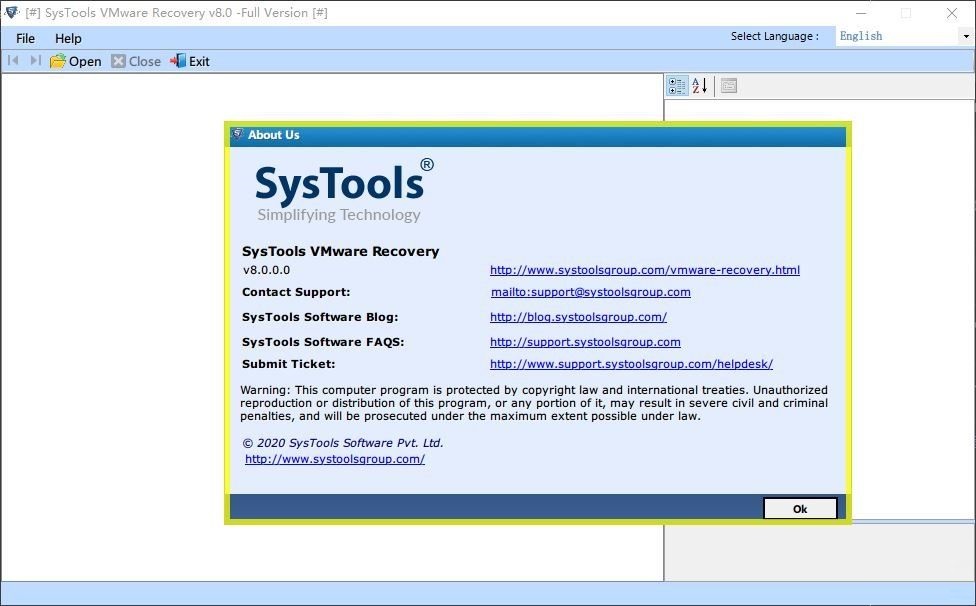
Task: Click the Open folder toolbar button
Action: 75,61
